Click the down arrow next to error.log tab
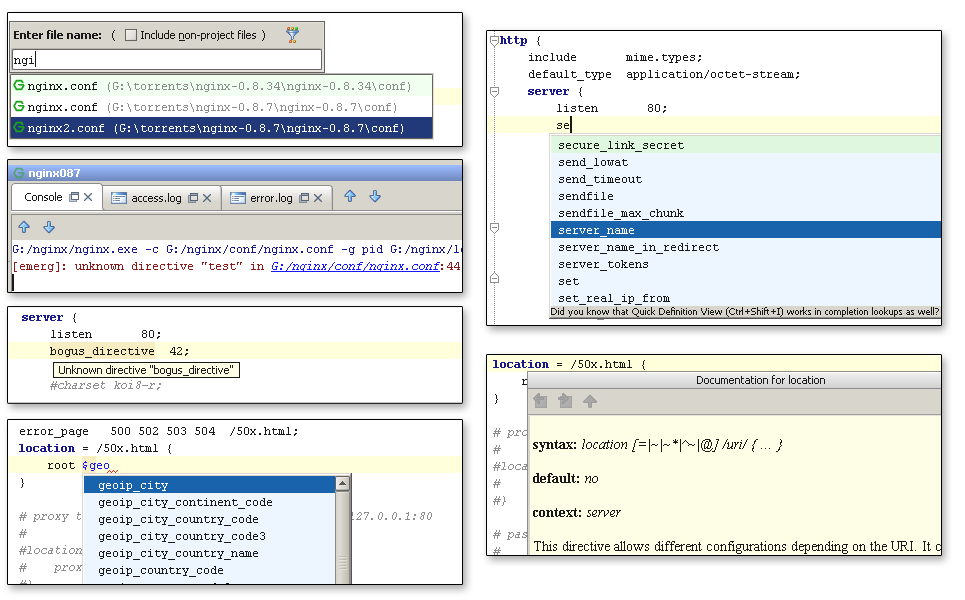Viewport: 965px width, 600px height. (375, 196)
